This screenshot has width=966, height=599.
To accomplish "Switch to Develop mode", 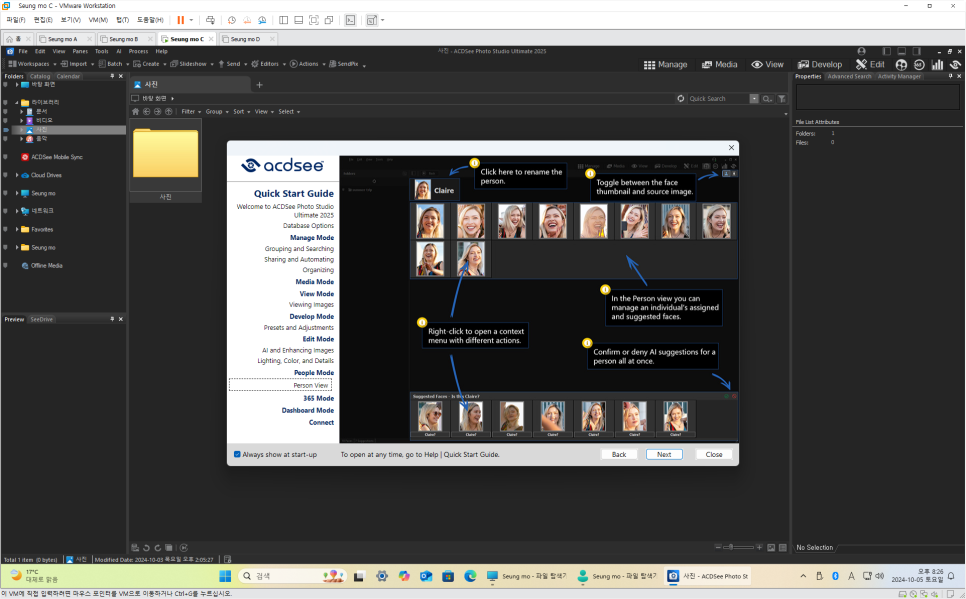I will click(820, 63).
